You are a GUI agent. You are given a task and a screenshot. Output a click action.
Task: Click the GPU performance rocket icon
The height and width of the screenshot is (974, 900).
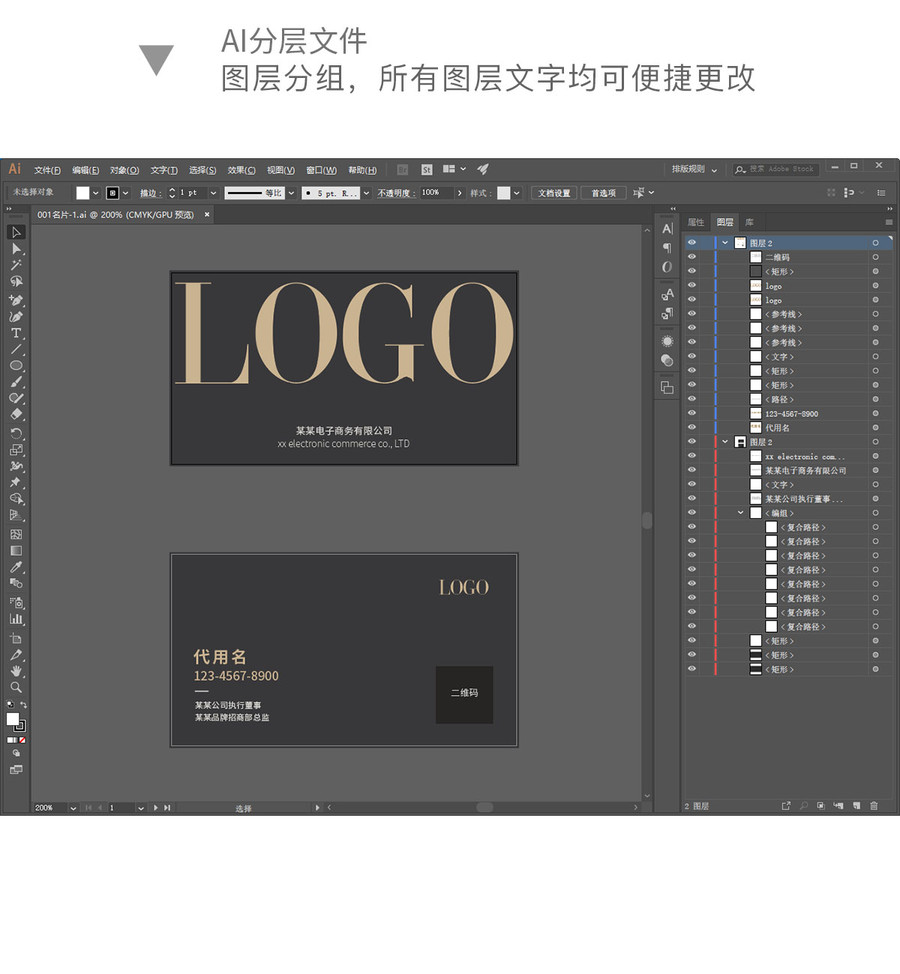tap(483, 169)
